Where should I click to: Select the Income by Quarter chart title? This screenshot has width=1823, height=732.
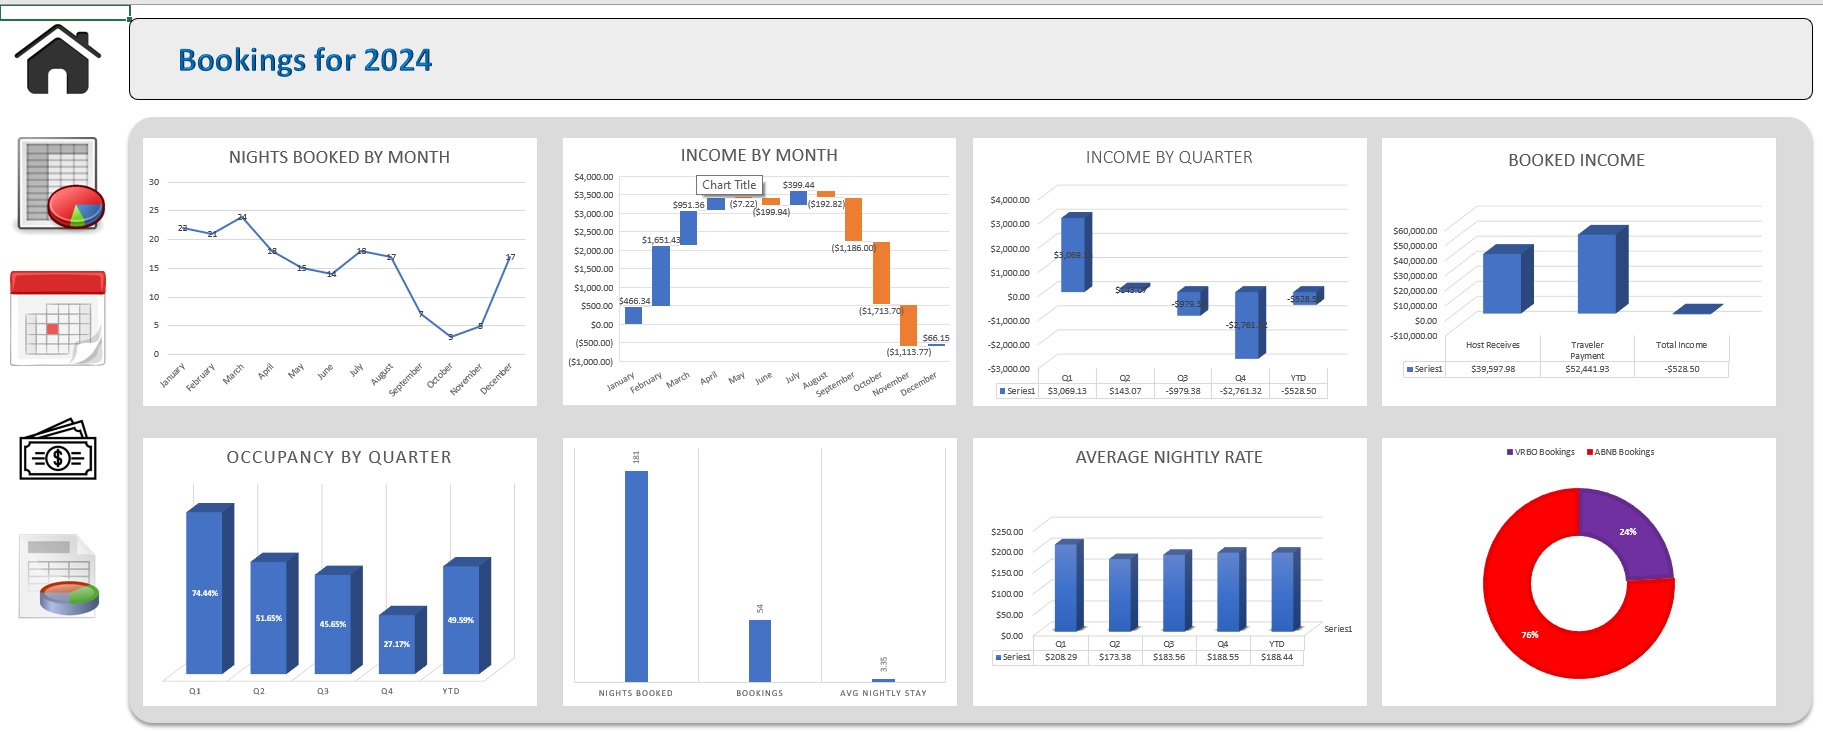(x=1169, y=157)
